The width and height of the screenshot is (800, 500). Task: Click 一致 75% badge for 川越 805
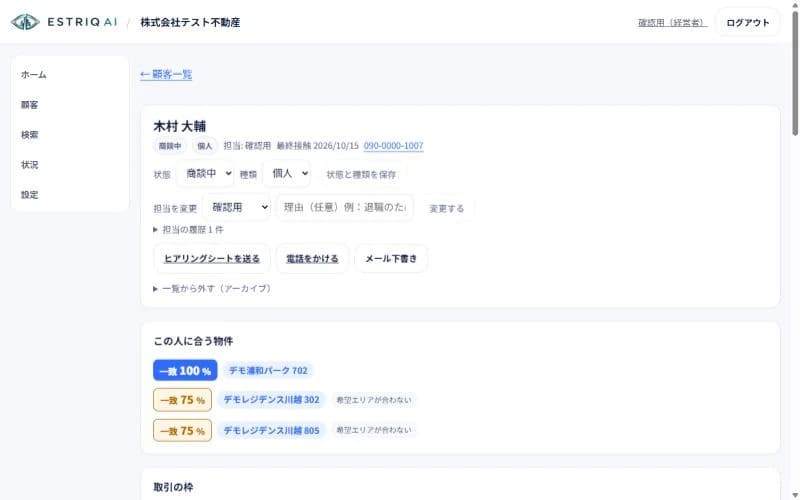tap(182, 431)
